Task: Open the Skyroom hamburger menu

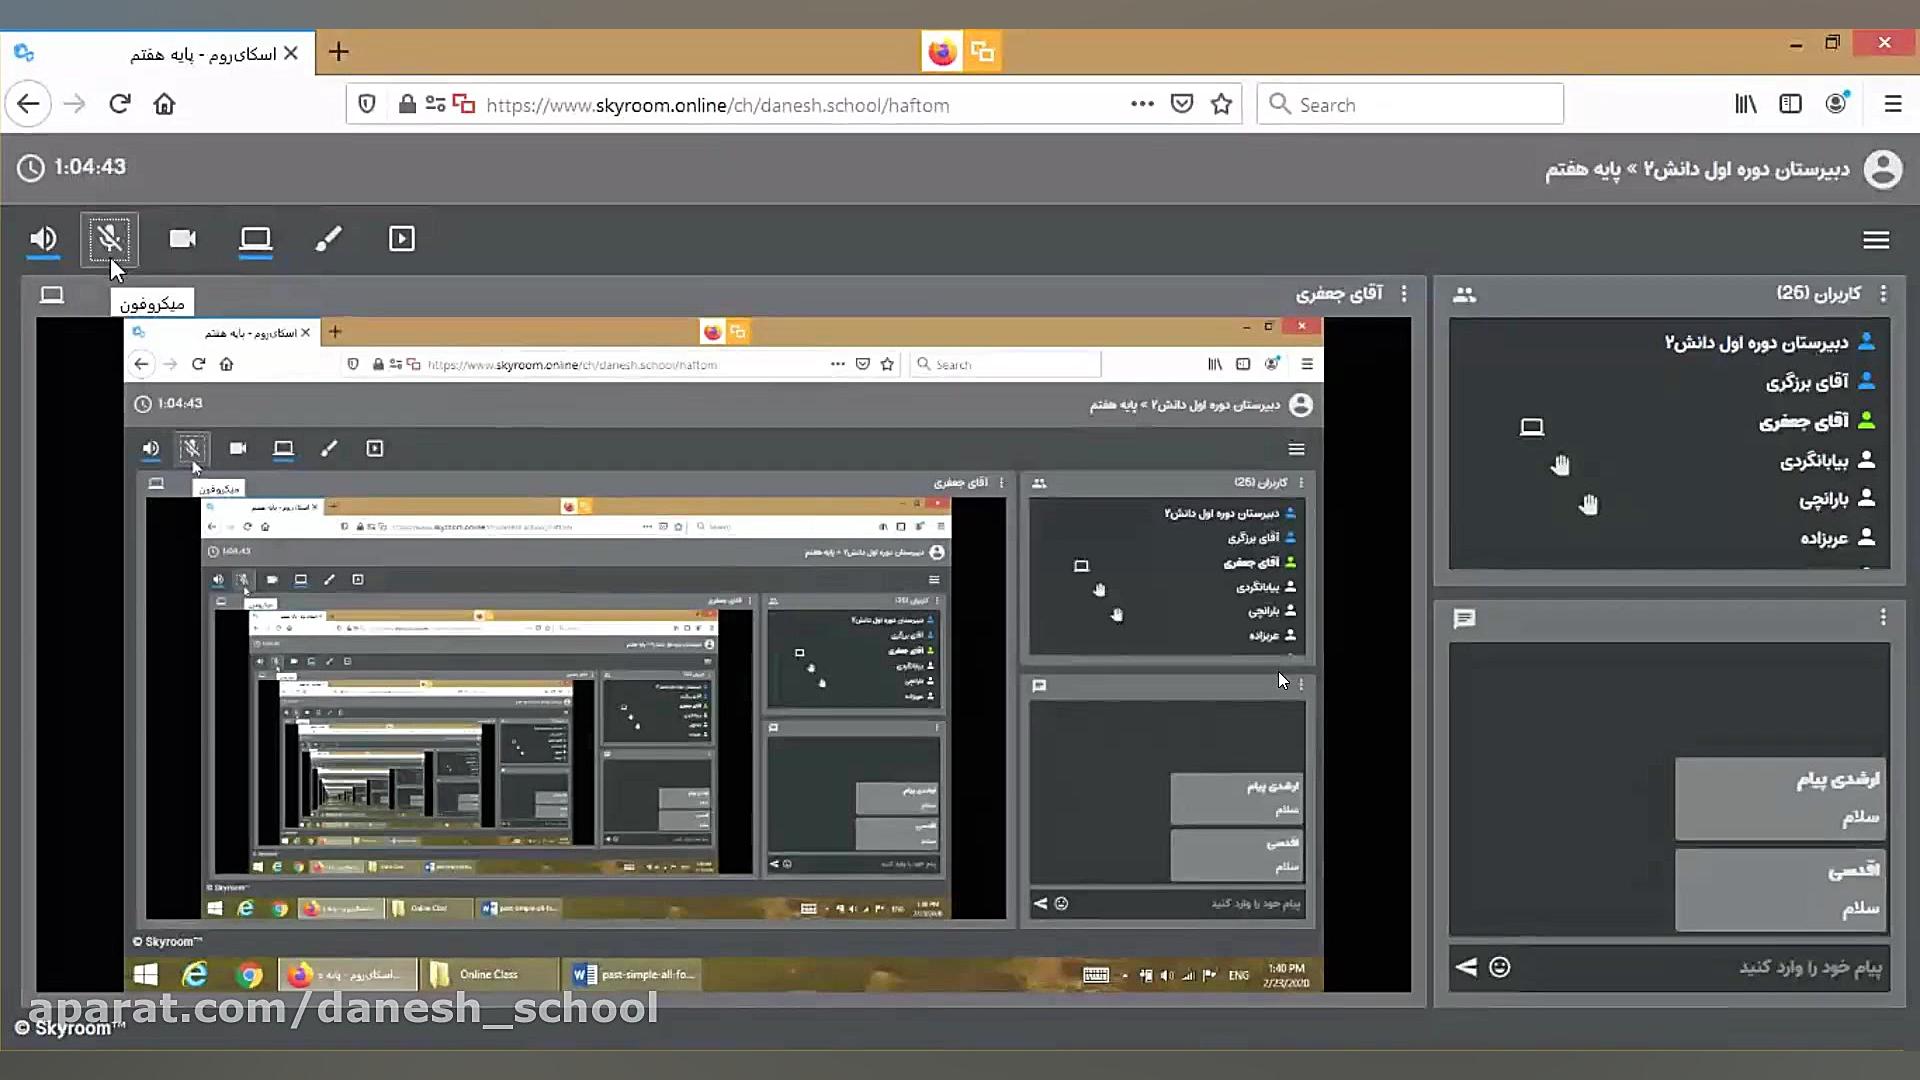Action: pyautogui.click(x=1875, y=240)
